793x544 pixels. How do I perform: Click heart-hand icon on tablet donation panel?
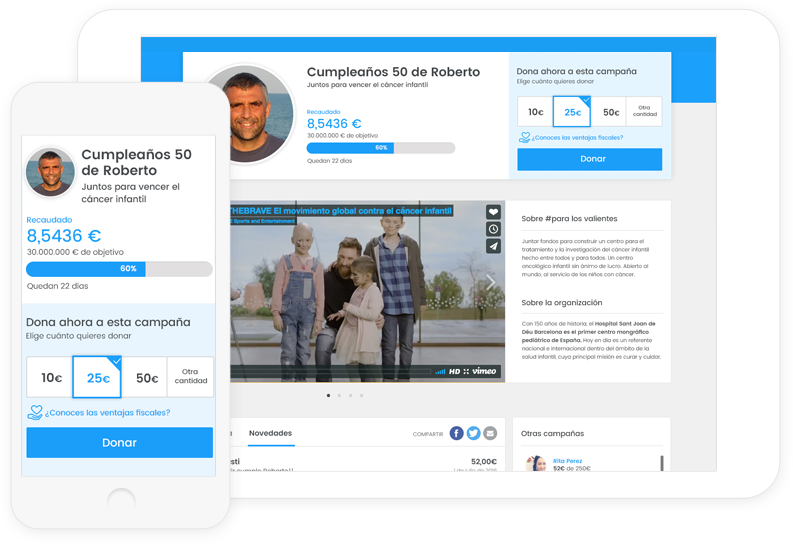pyautogui.click(x=524, y=138)
